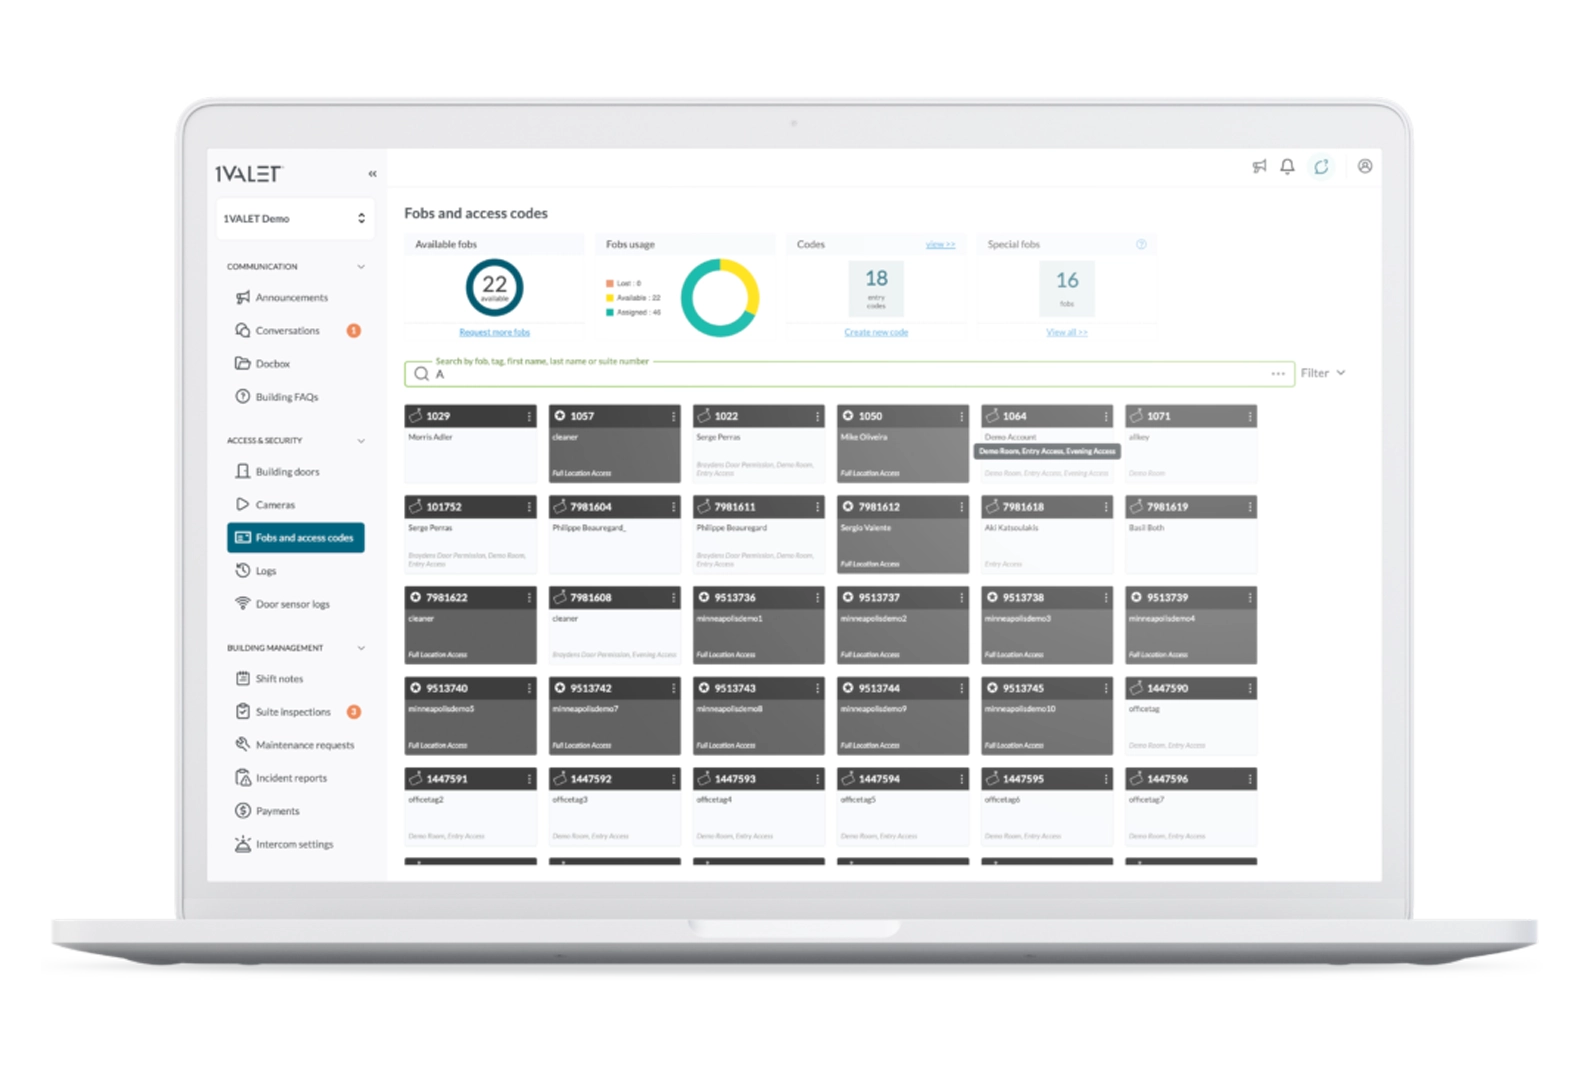Select fob card 1029 Morris Adler
The image size is (1584, 1075).
point(470,444)
